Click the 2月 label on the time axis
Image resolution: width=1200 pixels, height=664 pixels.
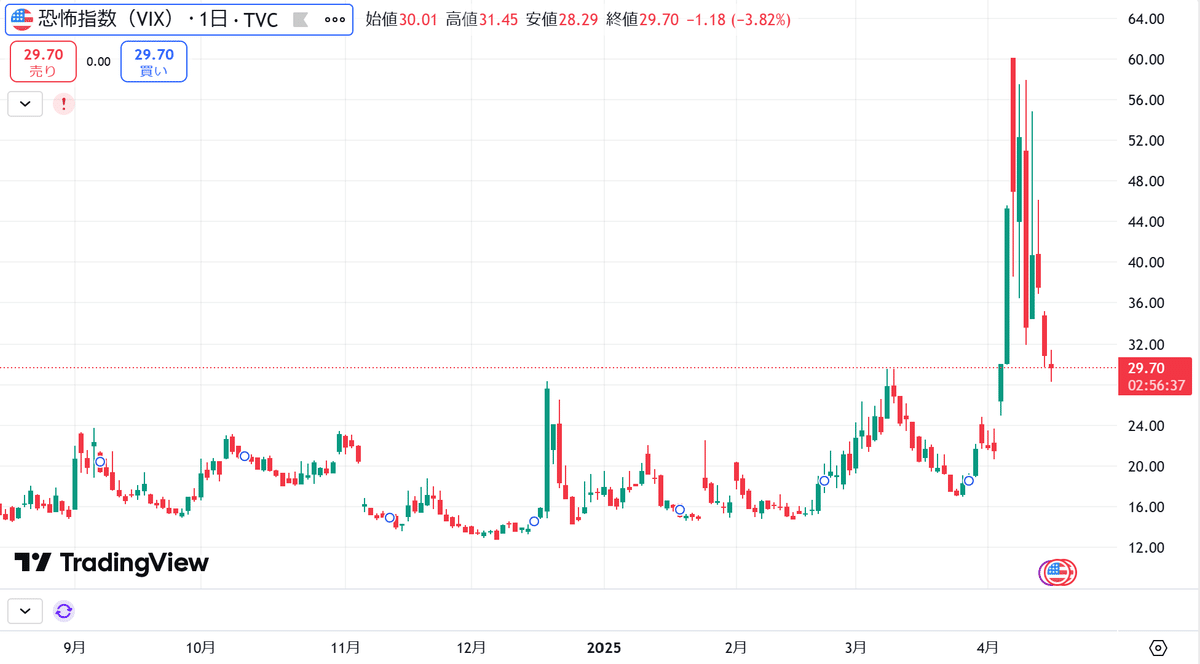pyautogui.click(x=736, y=648)
